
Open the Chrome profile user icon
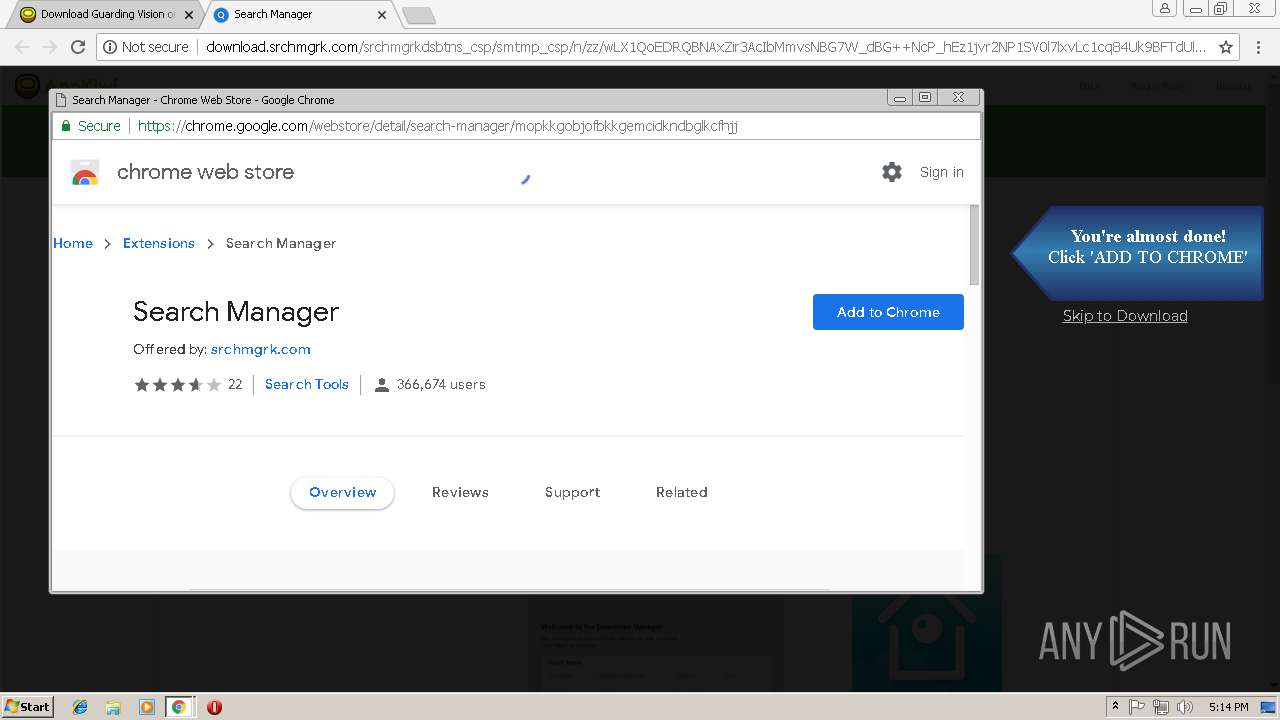point(1164,9)
